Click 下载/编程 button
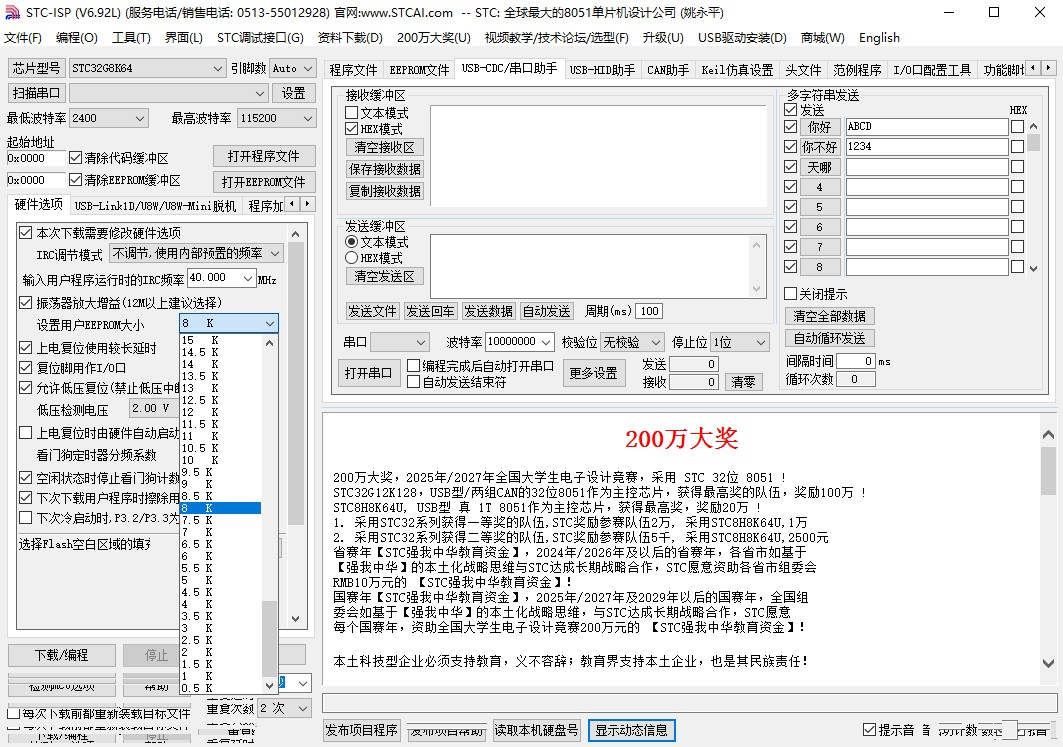1063x747 pixels. pyautogui.click(x=62, y=655)
